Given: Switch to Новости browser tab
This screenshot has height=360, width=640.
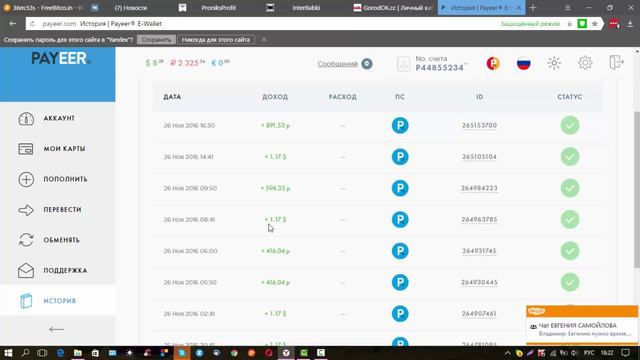Looking at the screenshot, I should point(131,8).
